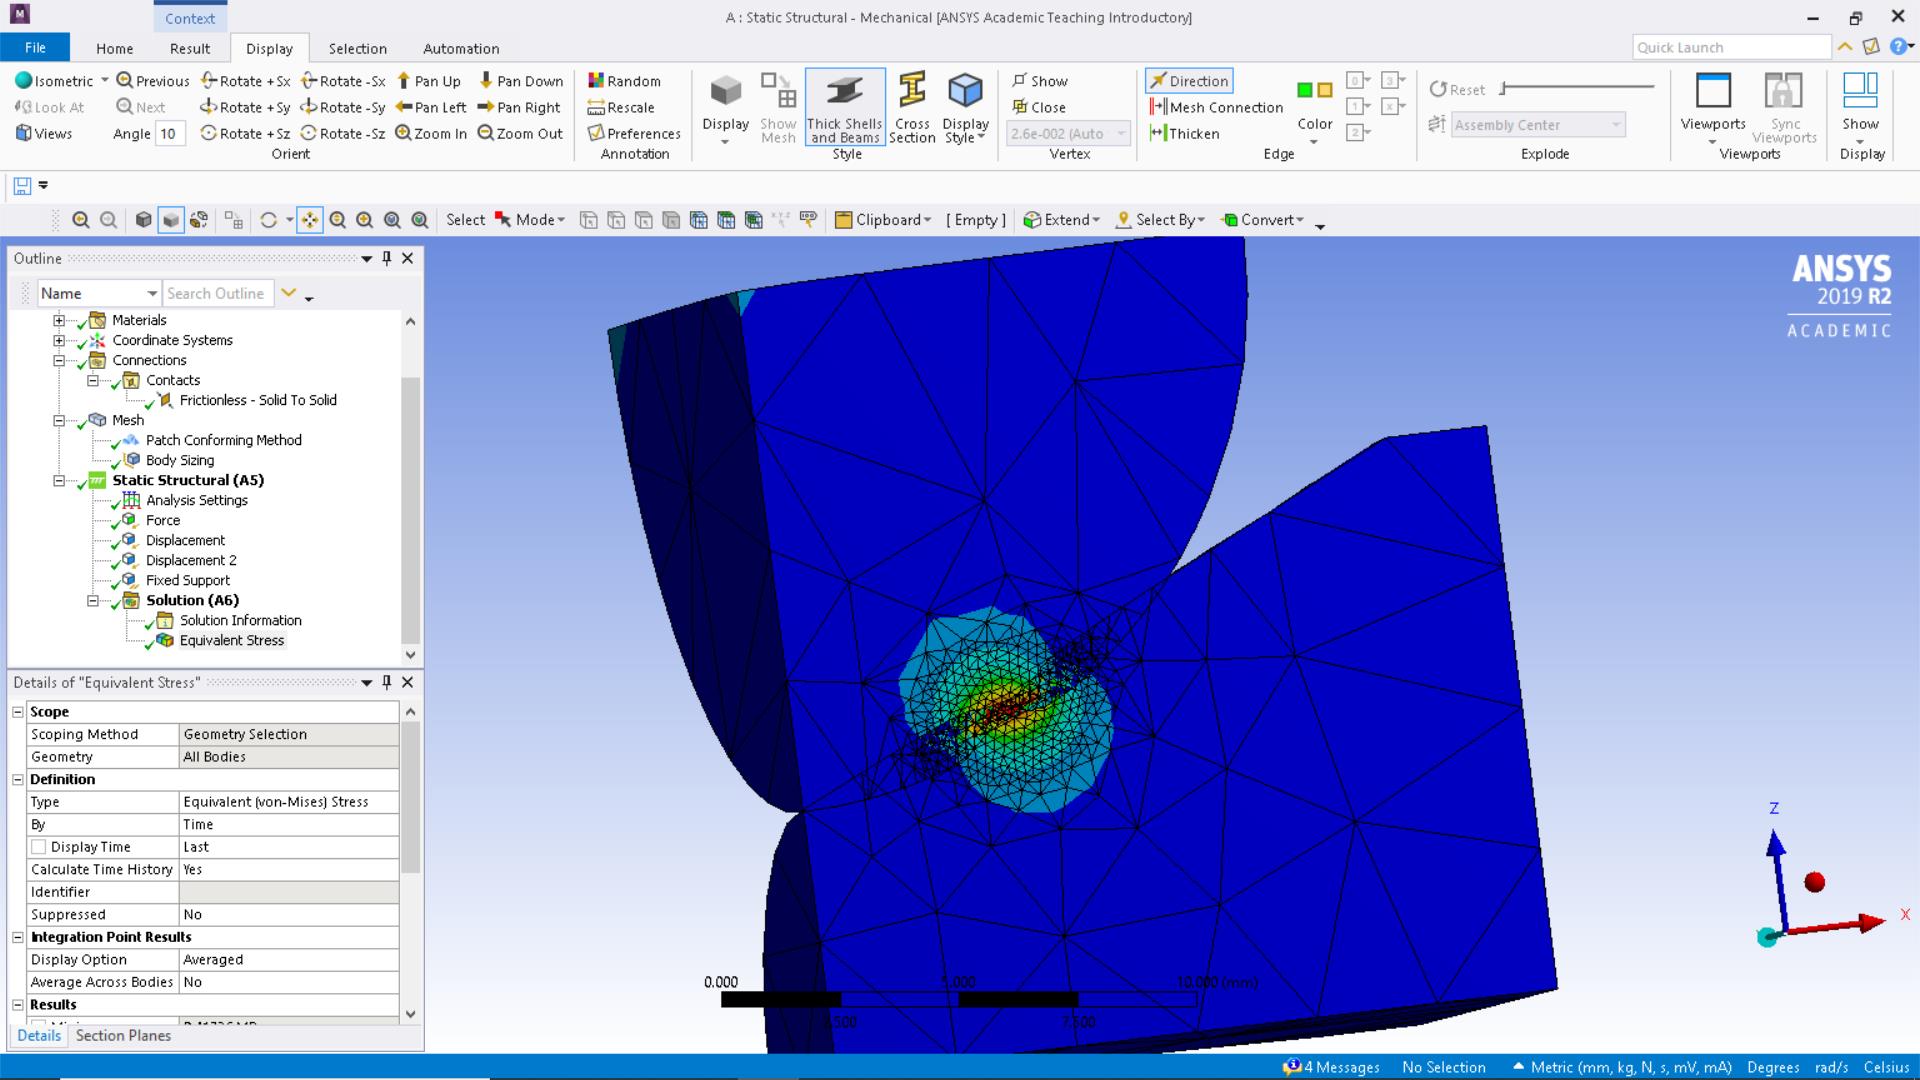Image resolution: width=1920 pixels, height=1080 pixels.
Task: Click the Search Outline input field
Action: click(216, 293)
